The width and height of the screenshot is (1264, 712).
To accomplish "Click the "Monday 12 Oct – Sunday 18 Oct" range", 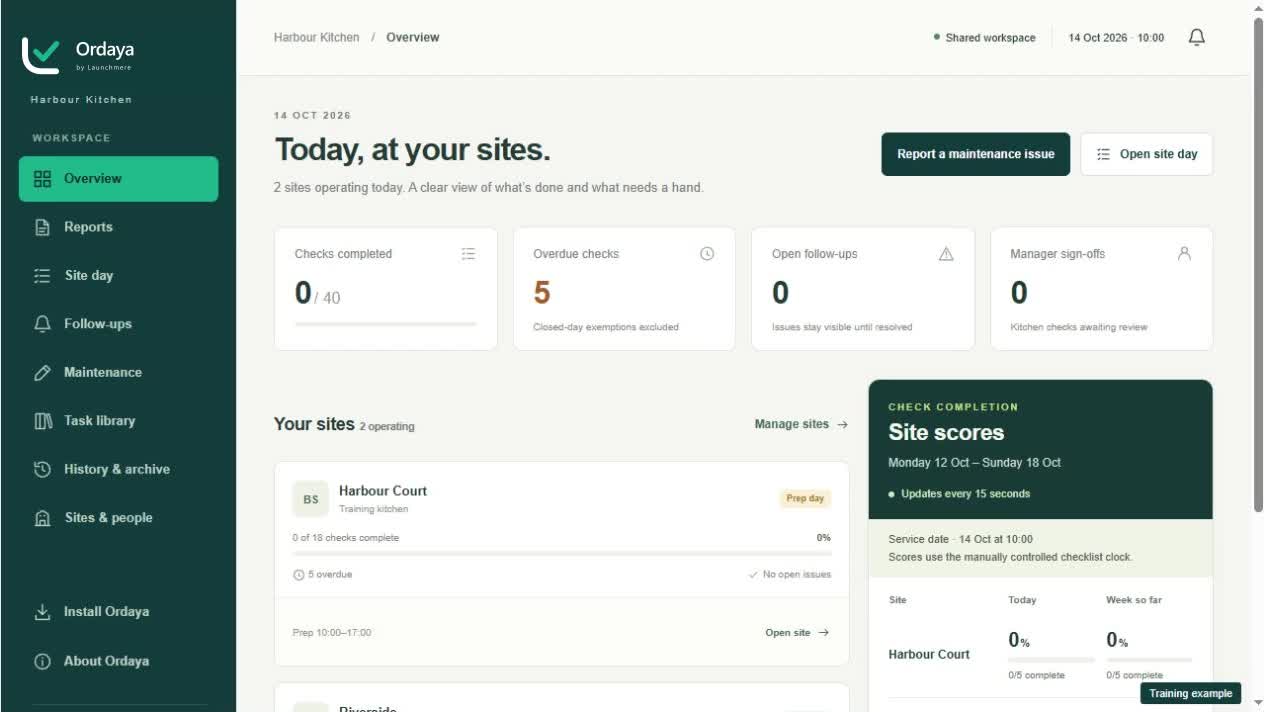I will click(975, 463).
